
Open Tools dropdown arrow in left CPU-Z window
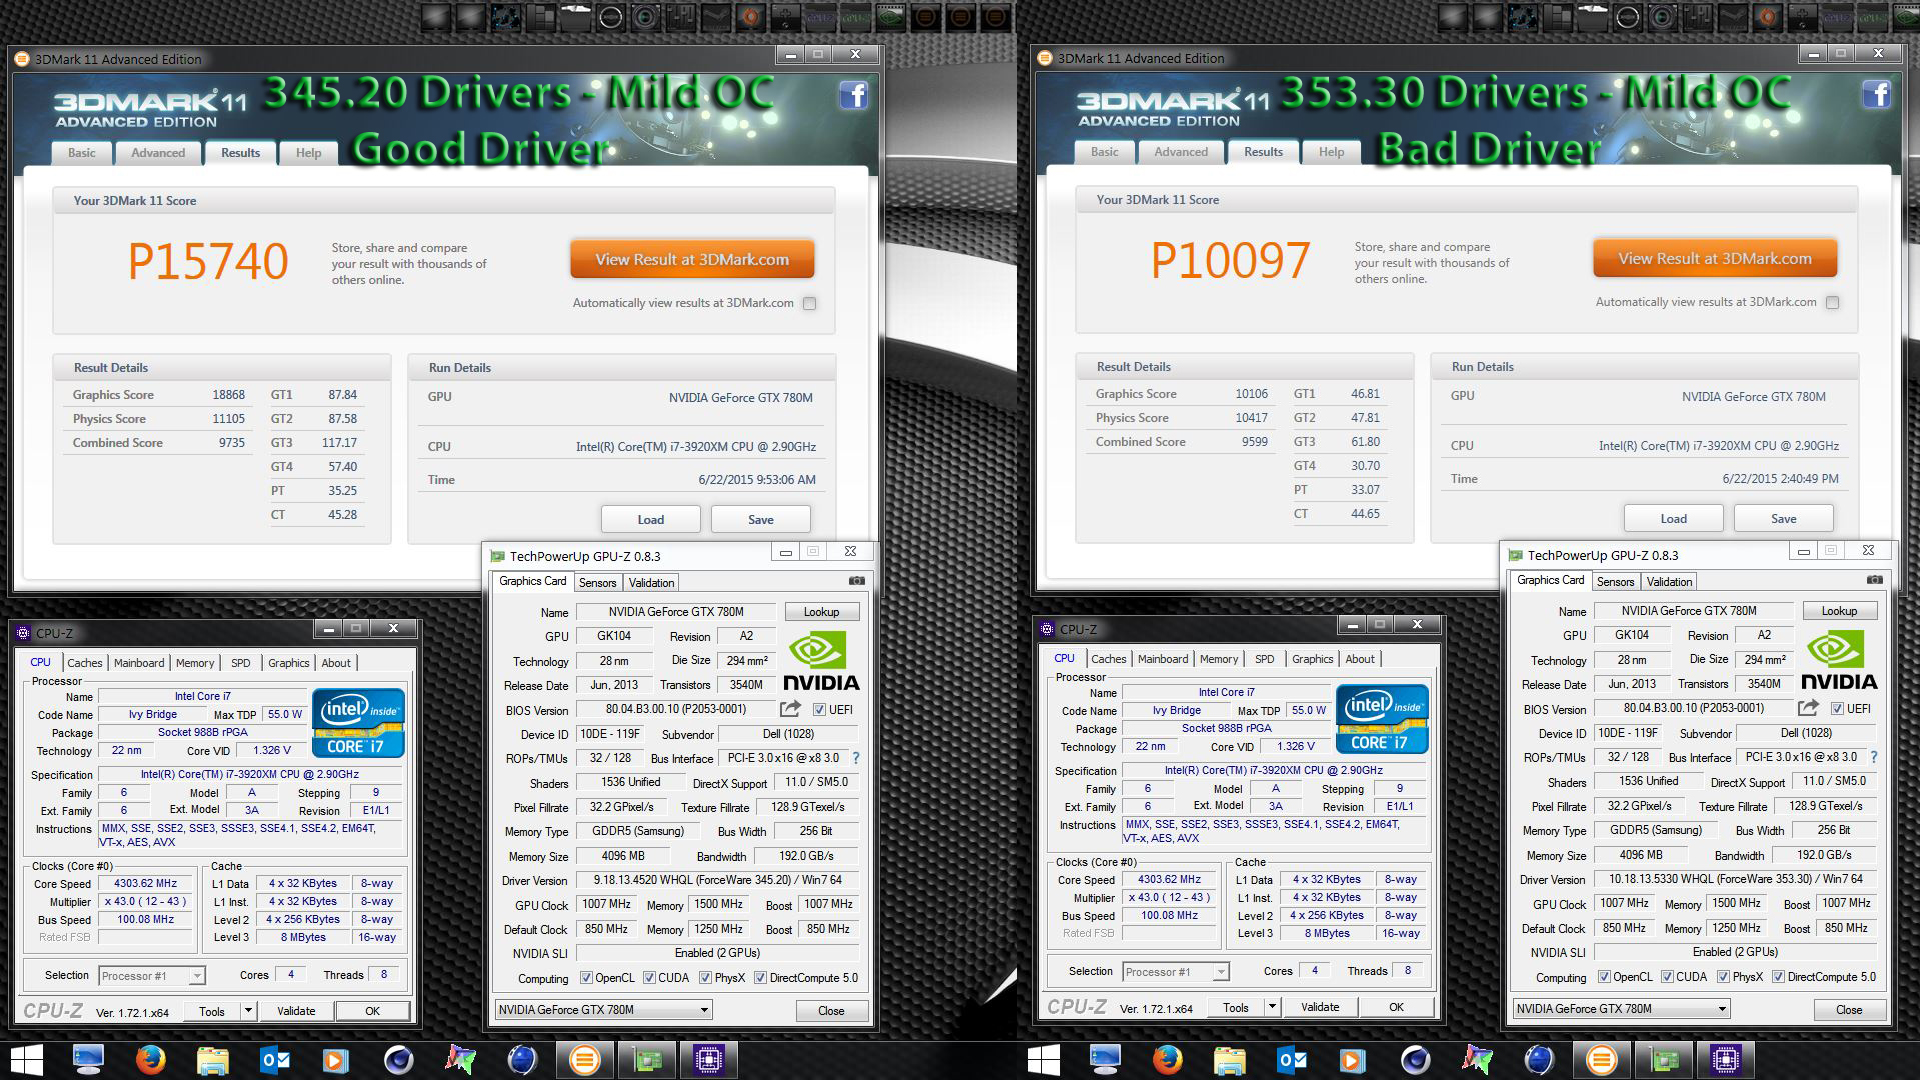tap(248, 1011)
